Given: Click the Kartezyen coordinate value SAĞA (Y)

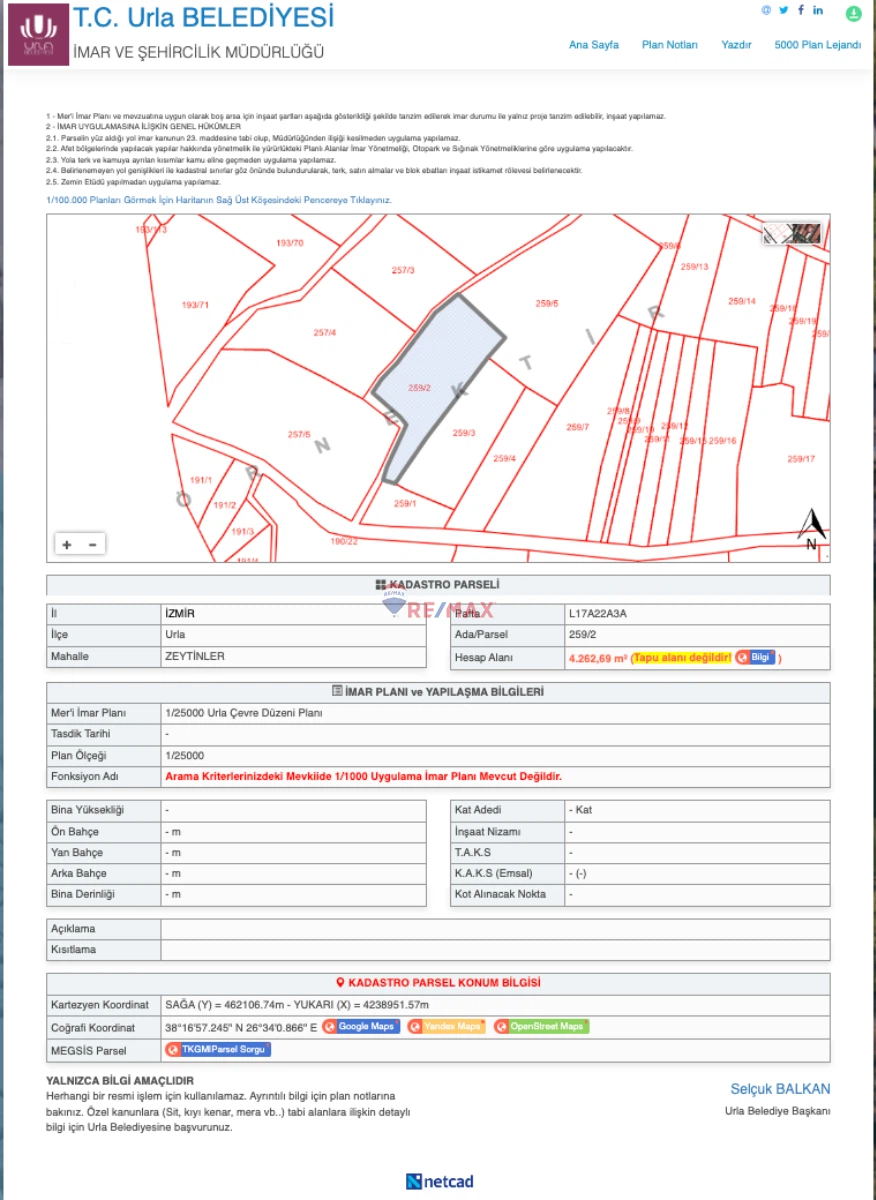Looking at the screenshot, I should click(x=297, y=1004).
